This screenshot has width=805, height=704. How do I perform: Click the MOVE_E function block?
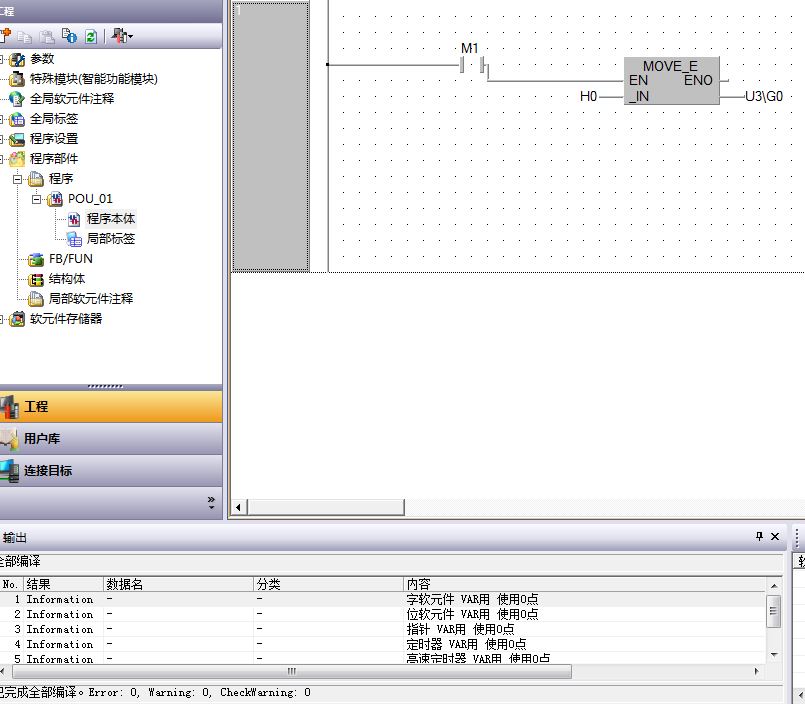669,81
